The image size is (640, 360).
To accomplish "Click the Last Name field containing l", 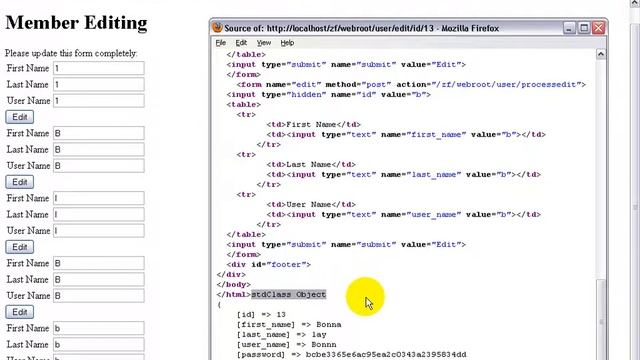I will click(99, 214).
